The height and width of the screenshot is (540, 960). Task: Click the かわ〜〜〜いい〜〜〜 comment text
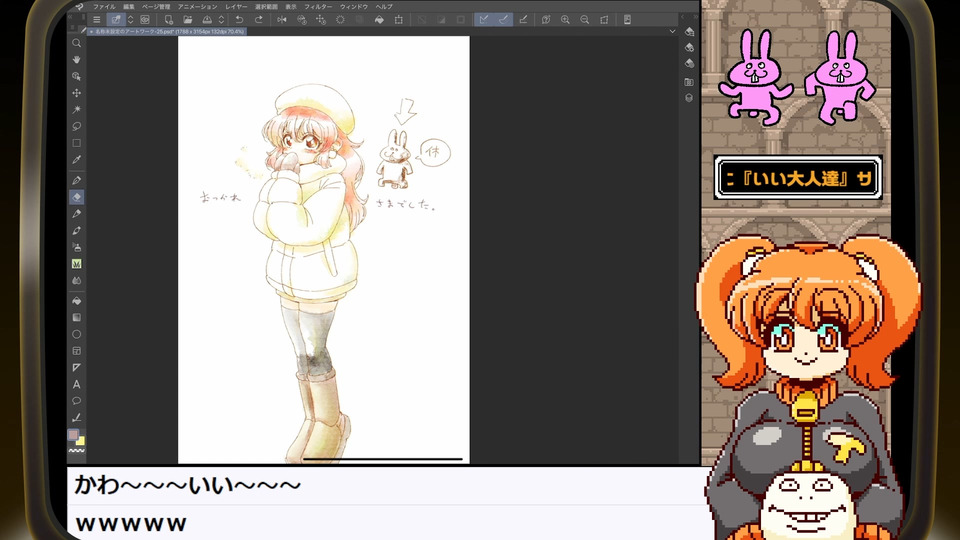[x=188, y=485]
